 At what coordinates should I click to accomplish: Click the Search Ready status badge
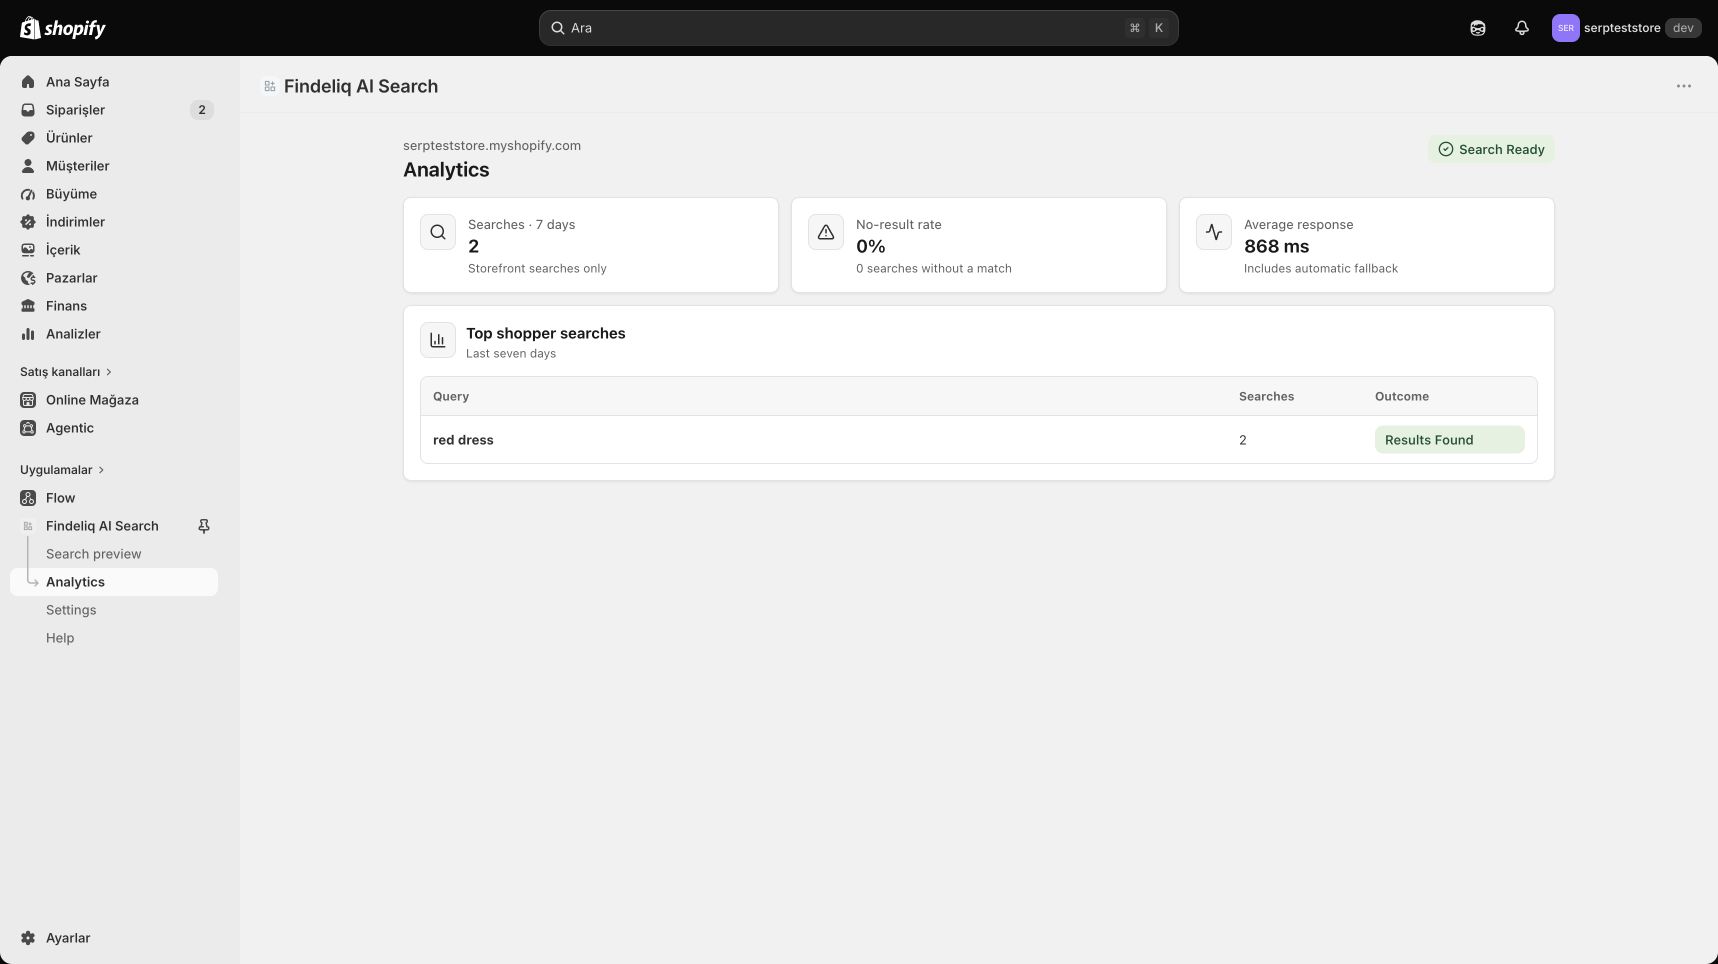(1491, 149)
